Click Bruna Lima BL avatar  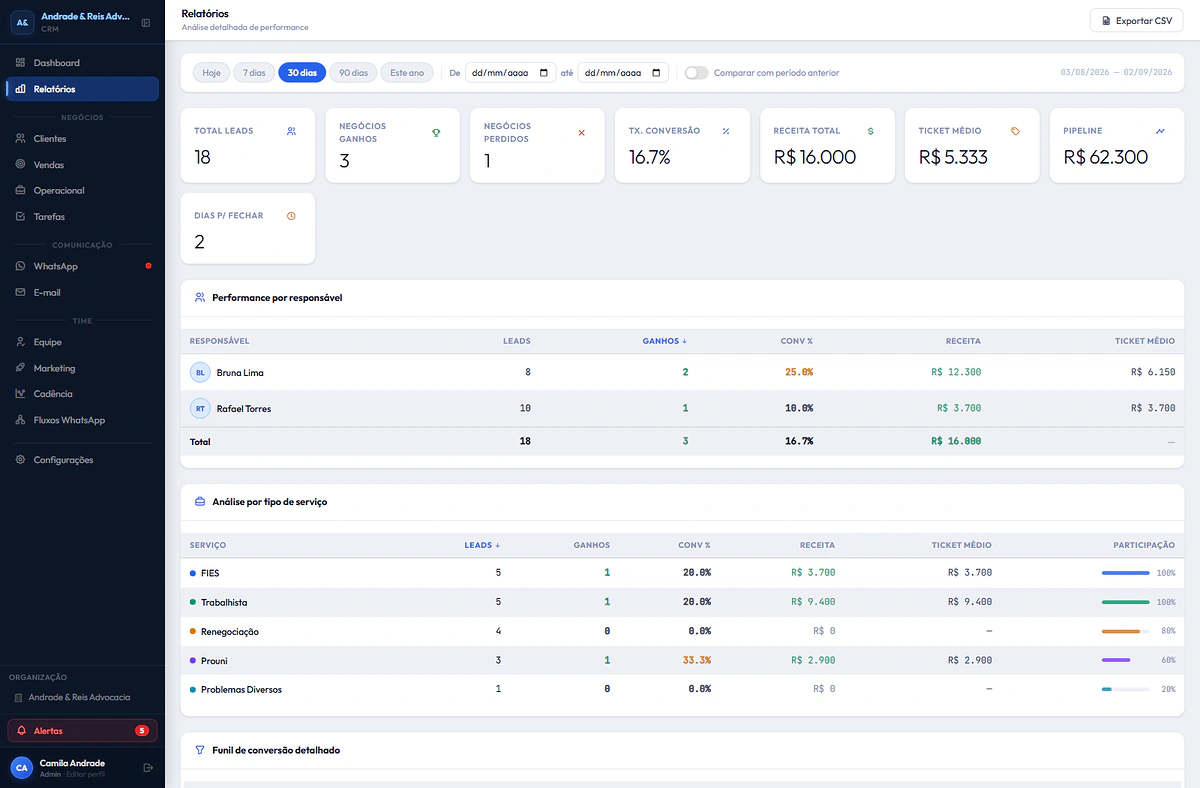(200, 372)
